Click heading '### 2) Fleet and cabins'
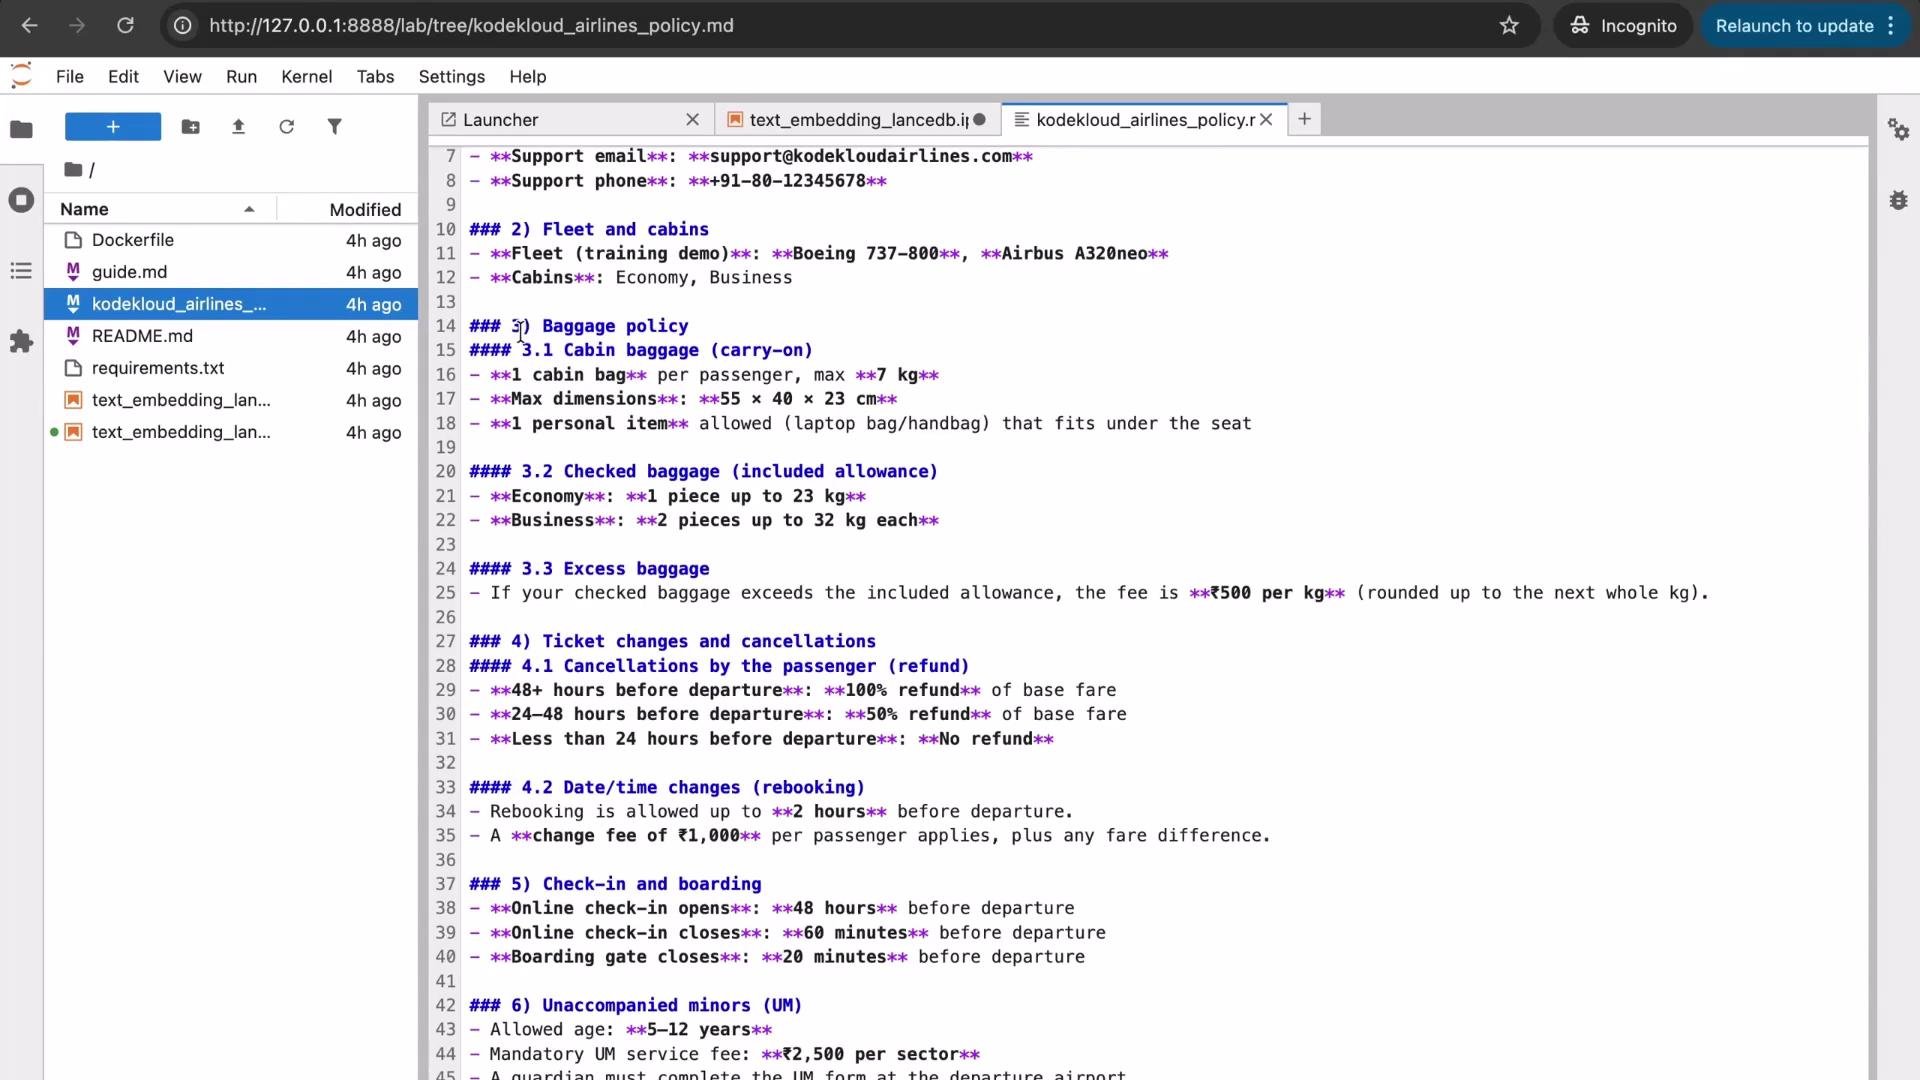The height and width of the screenshot is (1080, 1920). [589, 229]
